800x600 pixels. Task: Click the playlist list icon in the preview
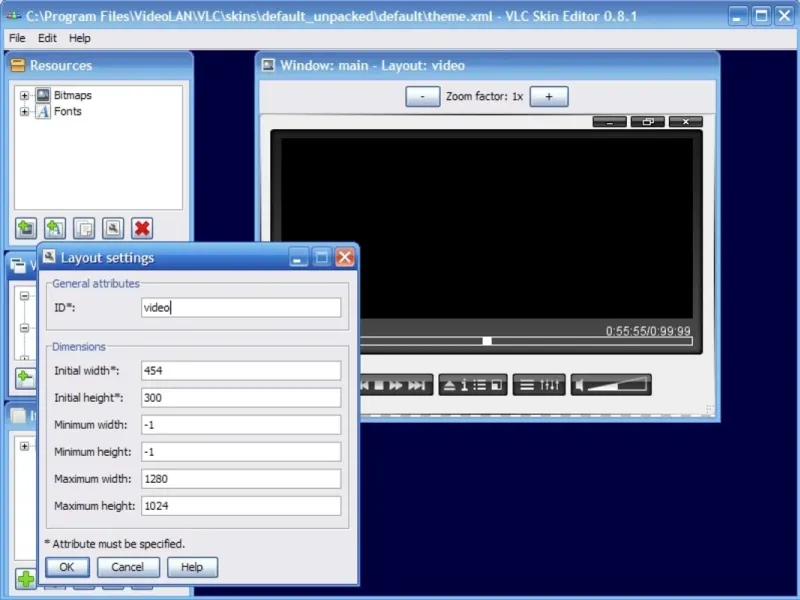coord(480,385)
